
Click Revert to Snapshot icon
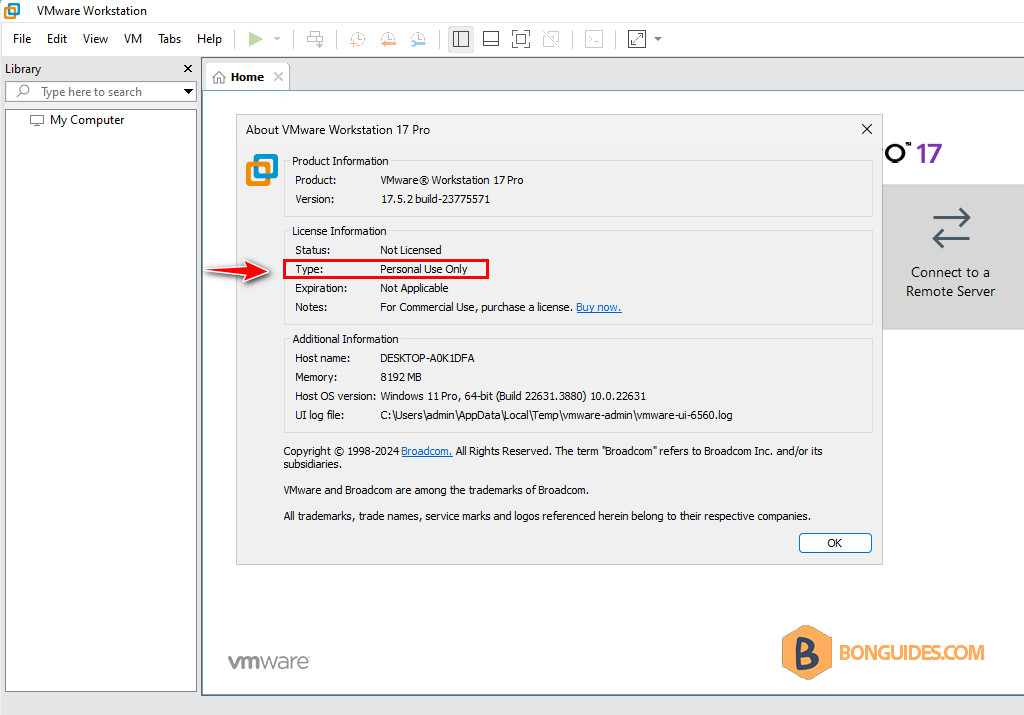tap(388, 39)
